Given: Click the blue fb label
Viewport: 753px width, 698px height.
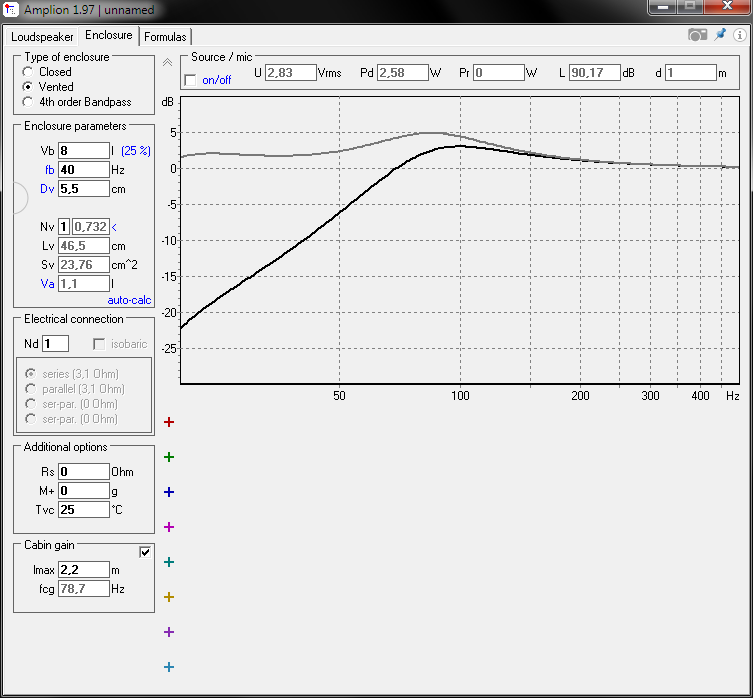Looking at the screenshot, I should 49,170.
